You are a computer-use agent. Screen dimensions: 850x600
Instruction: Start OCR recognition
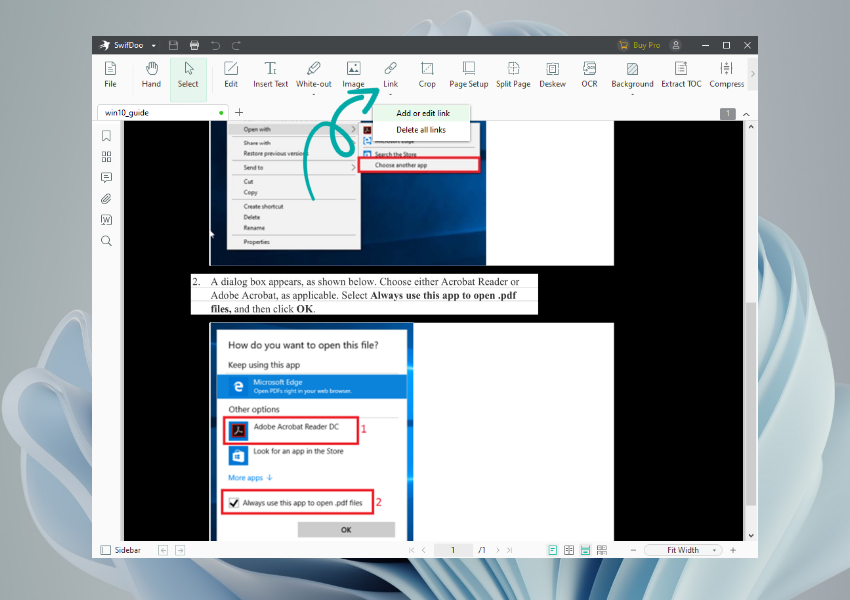click(x=589, y=74)
